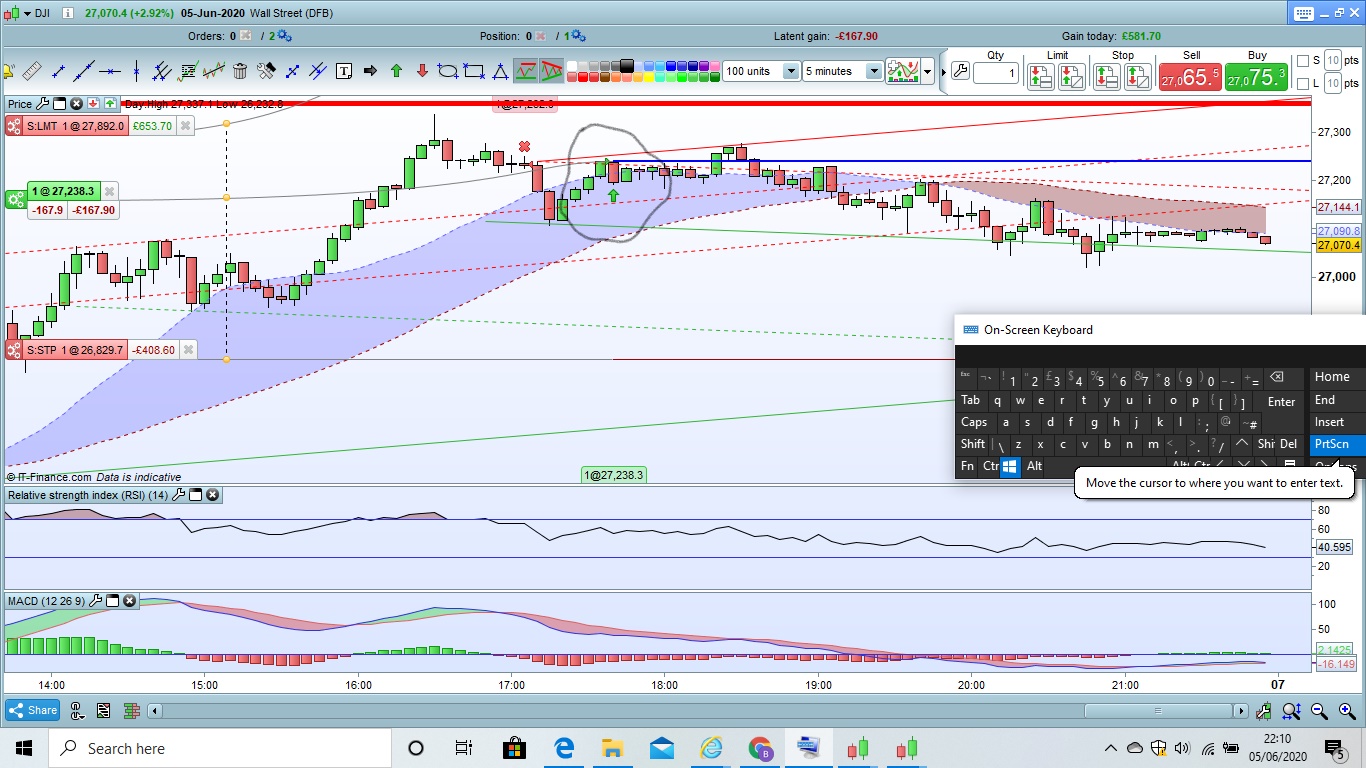Image resolution: width=1366 pixels, height=768 pixels.
Task: Select the rectangle drawing tool
Action: [x=474, y=71]
